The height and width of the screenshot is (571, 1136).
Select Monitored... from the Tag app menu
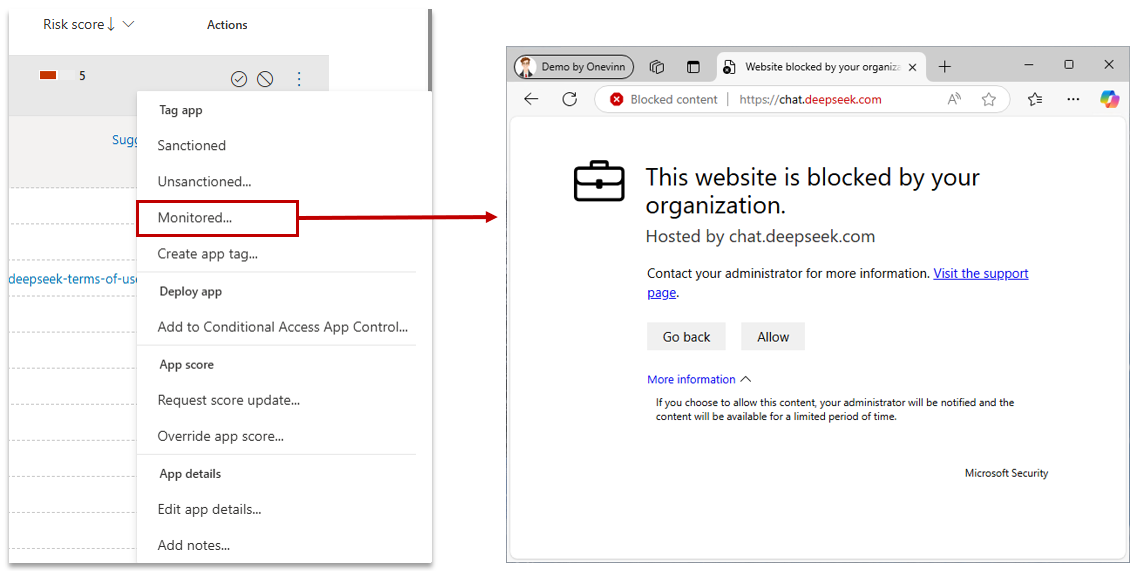tap(195, 218)
